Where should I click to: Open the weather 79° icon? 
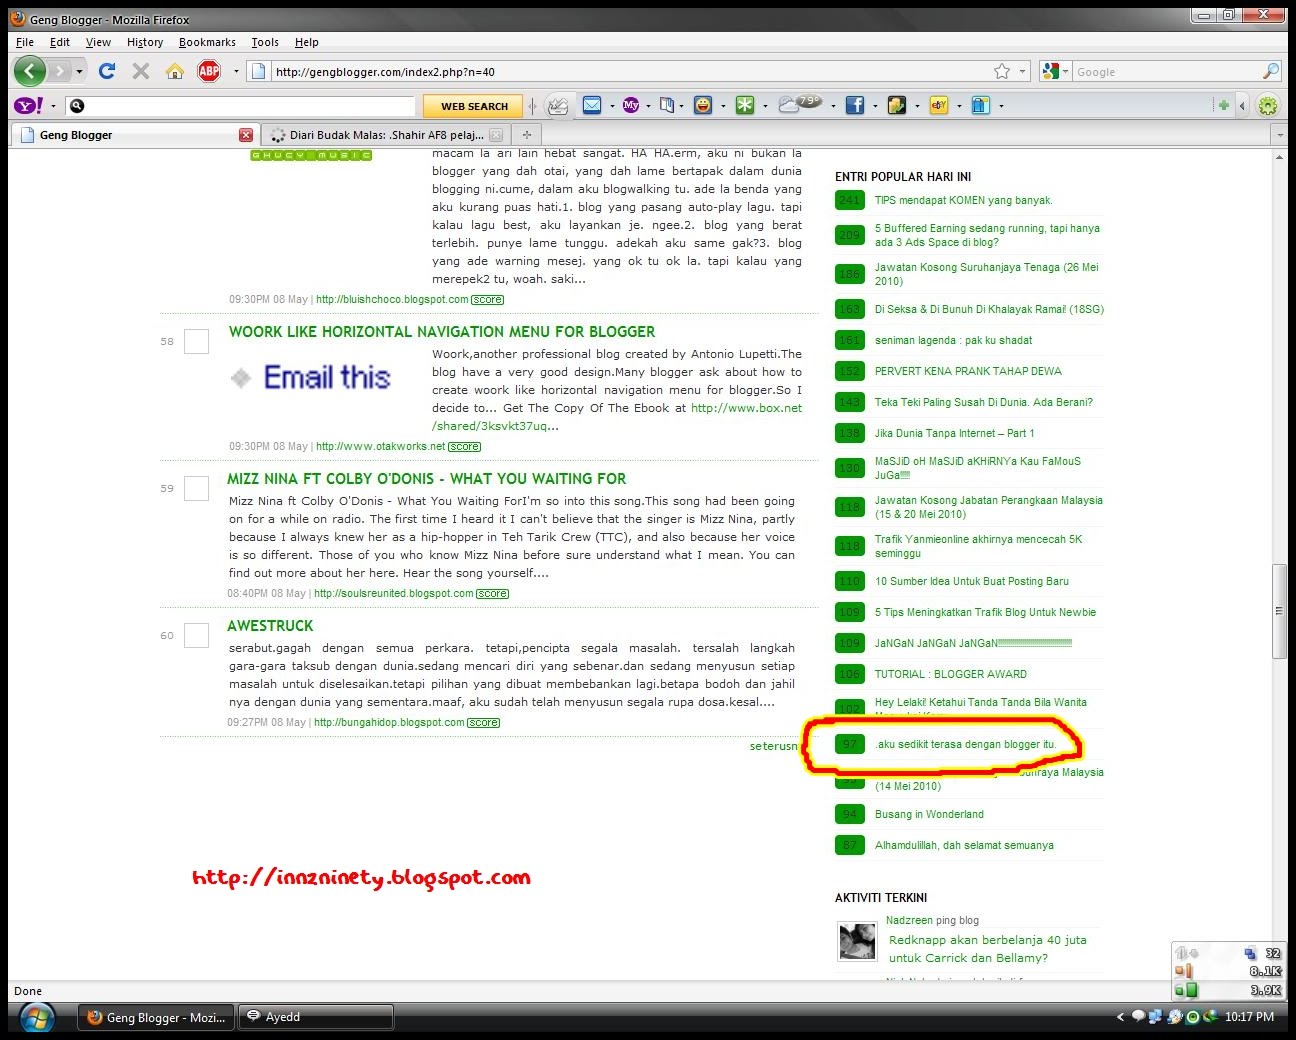800,103
